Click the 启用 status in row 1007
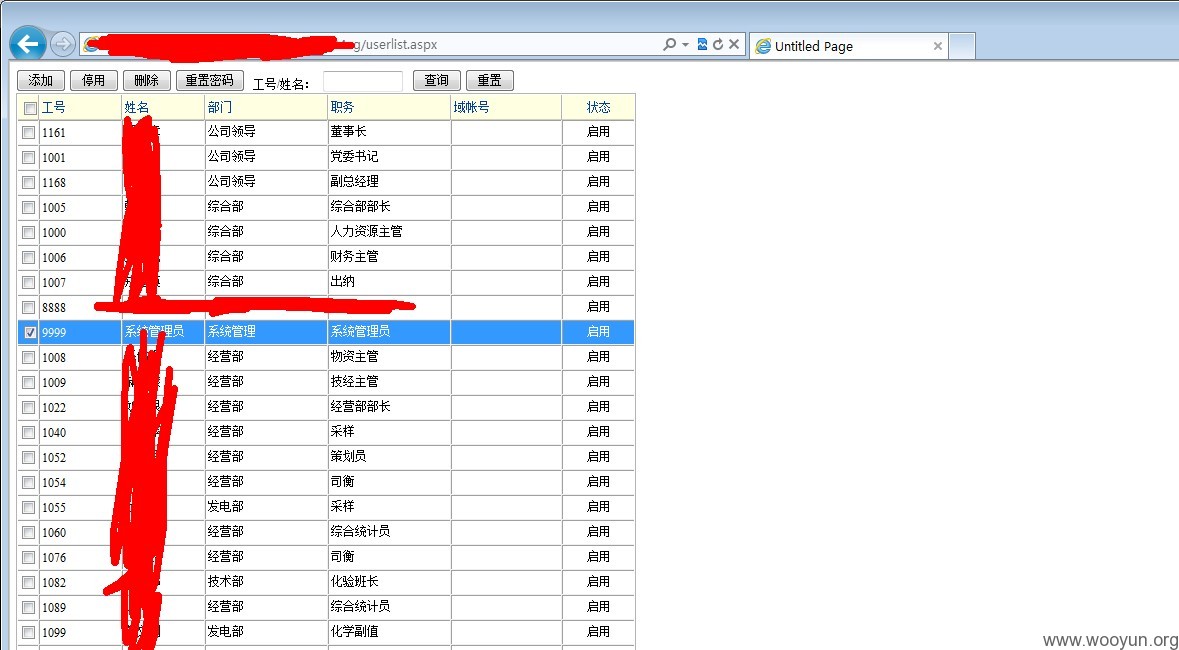 (x=599, y=281)
